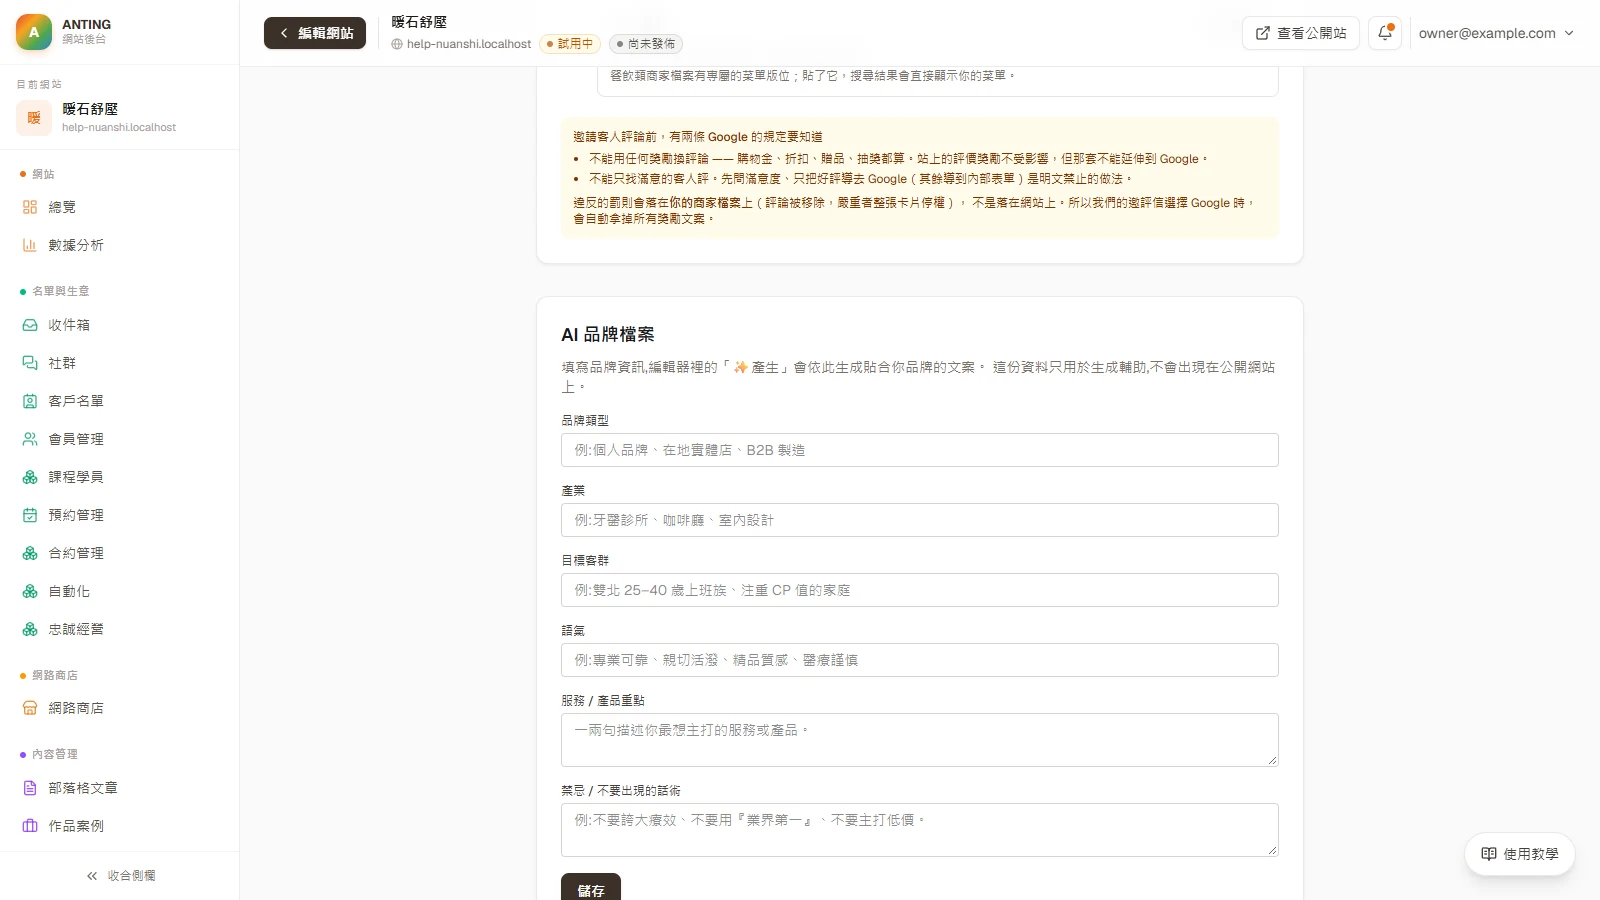Screen dimensions: 1600x900
Task: Focus the 禁忌 / 不要出現的話術 textarea
Action: [x=920, y=830]
